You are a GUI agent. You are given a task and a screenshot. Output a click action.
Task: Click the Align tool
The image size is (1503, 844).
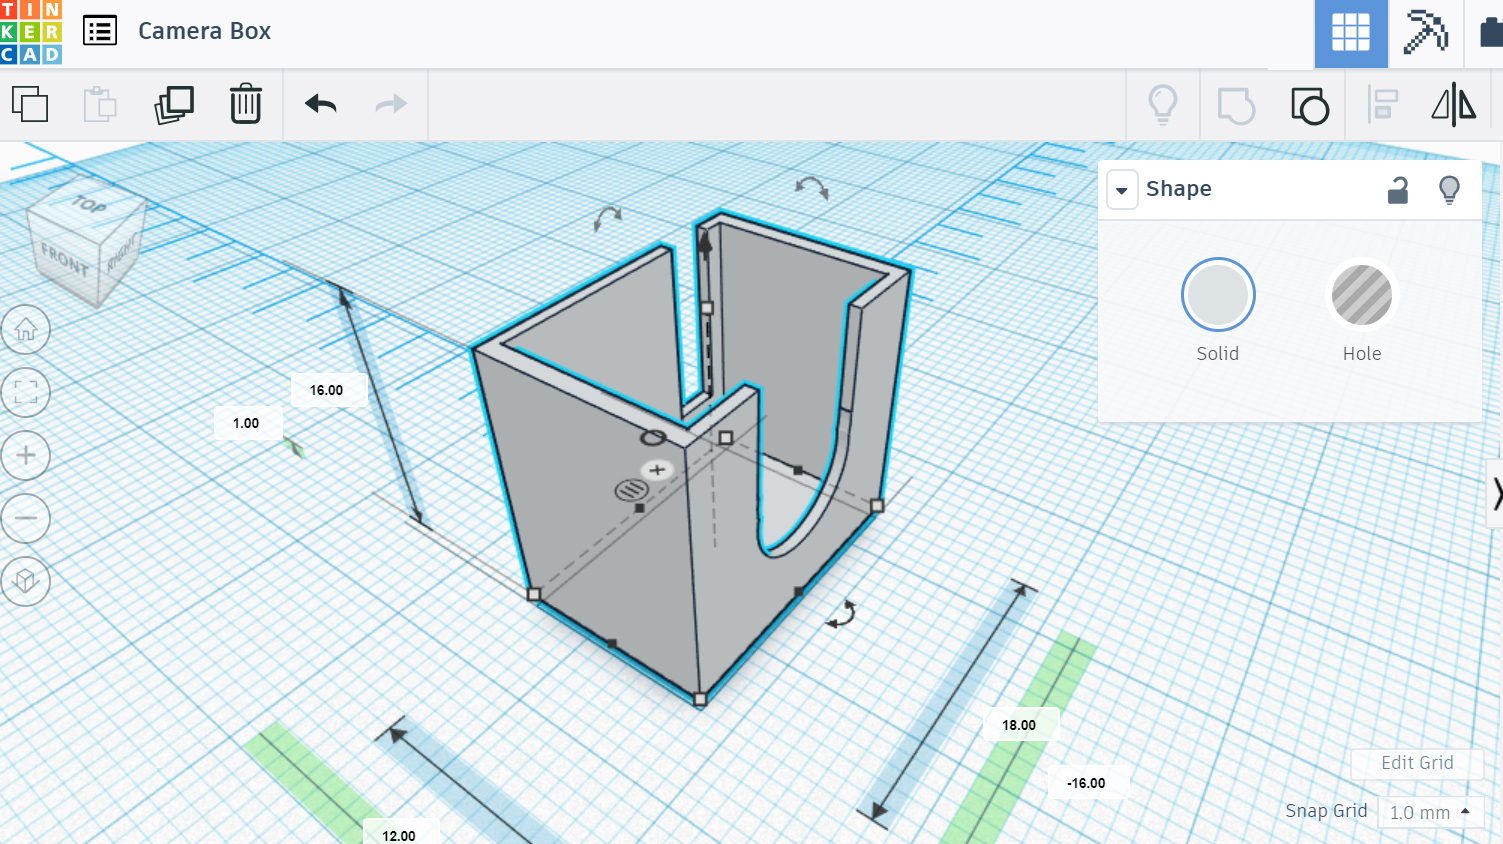pos(1383,105)
